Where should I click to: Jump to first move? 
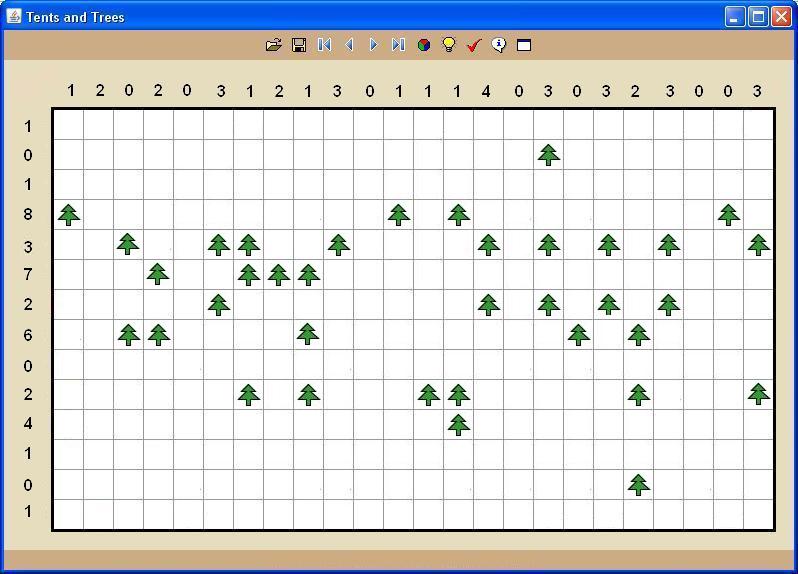pos(324,45)
